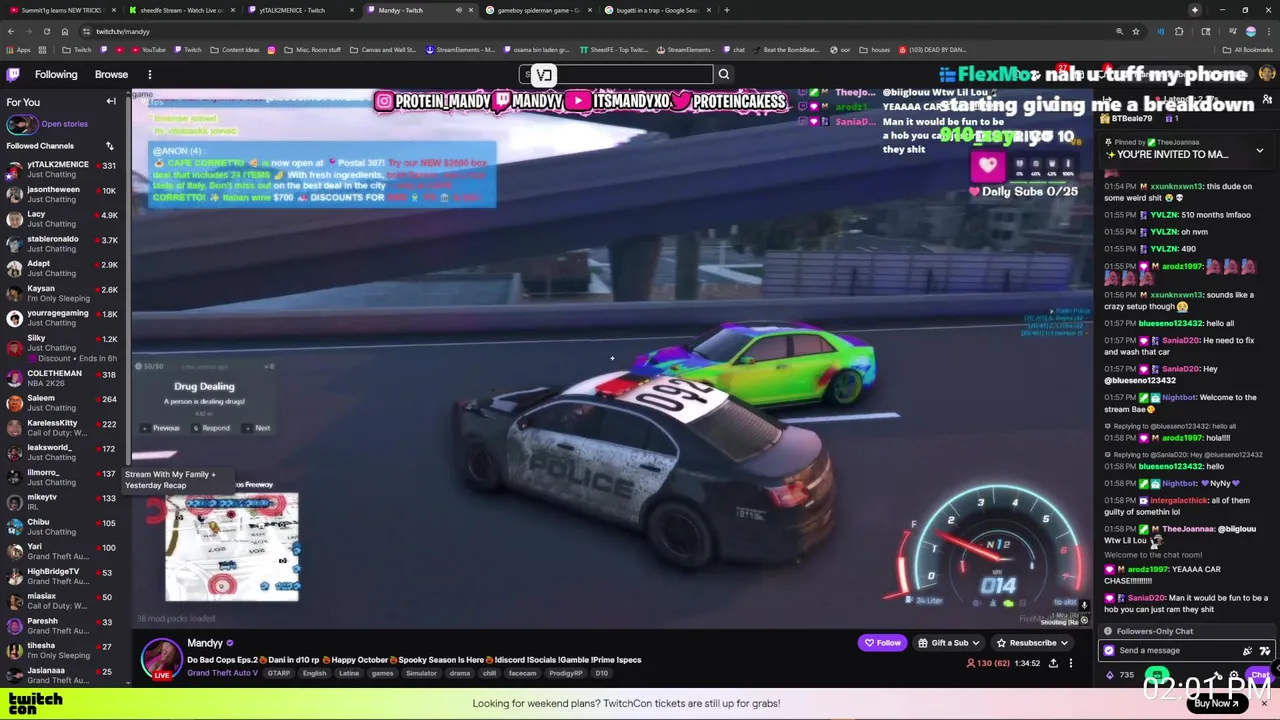Dismiss the TwitchCon banner

1264,703
